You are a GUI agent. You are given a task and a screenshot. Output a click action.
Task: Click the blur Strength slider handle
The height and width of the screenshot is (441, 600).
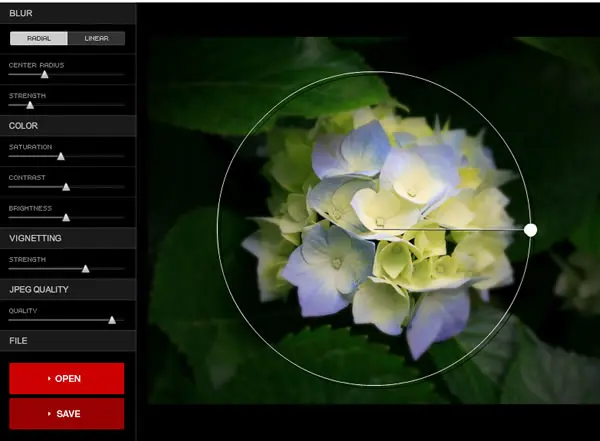30,105
